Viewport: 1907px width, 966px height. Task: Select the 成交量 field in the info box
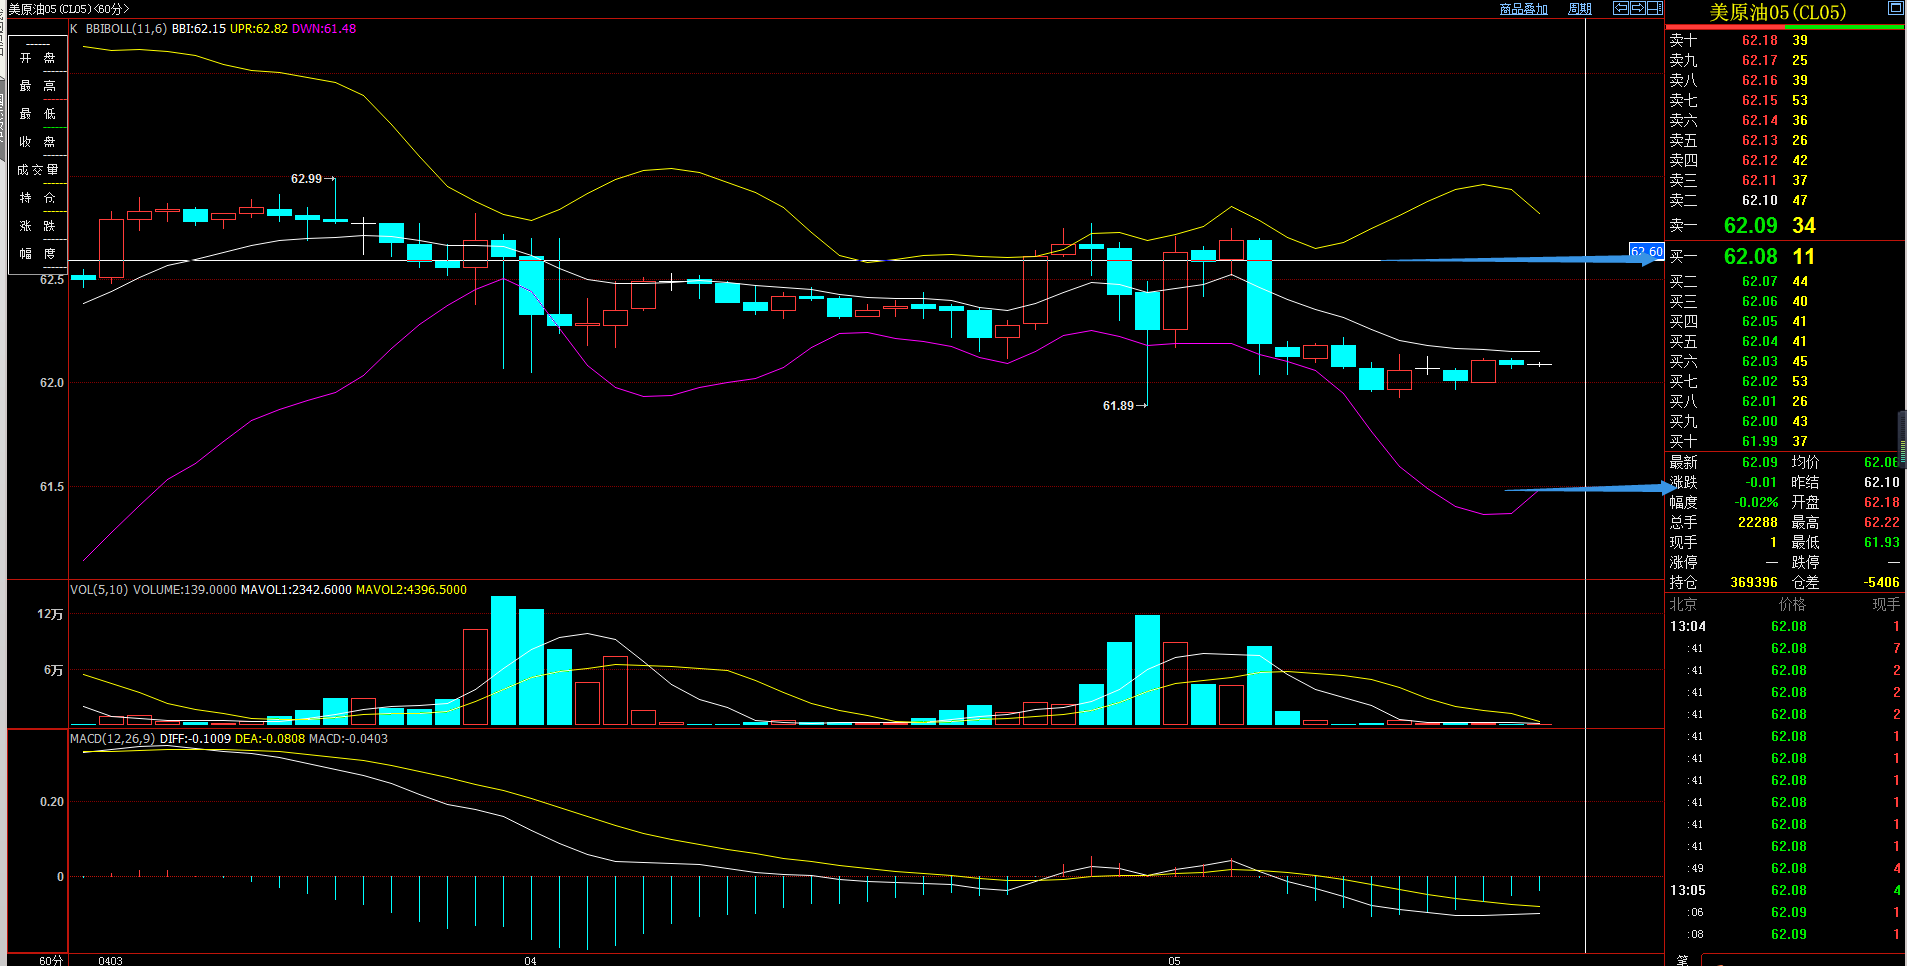pos(38,170)
